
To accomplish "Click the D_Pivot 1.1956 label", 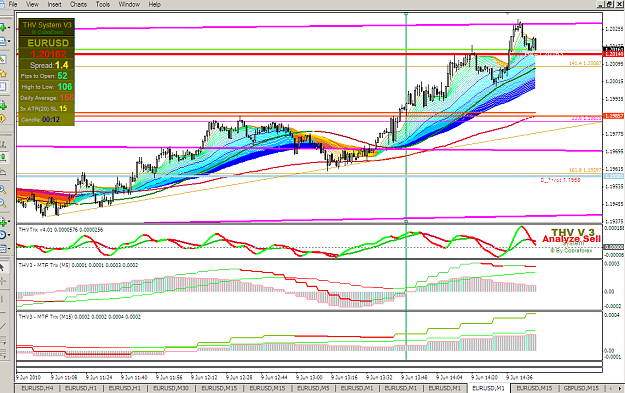I will pos(560,180).
